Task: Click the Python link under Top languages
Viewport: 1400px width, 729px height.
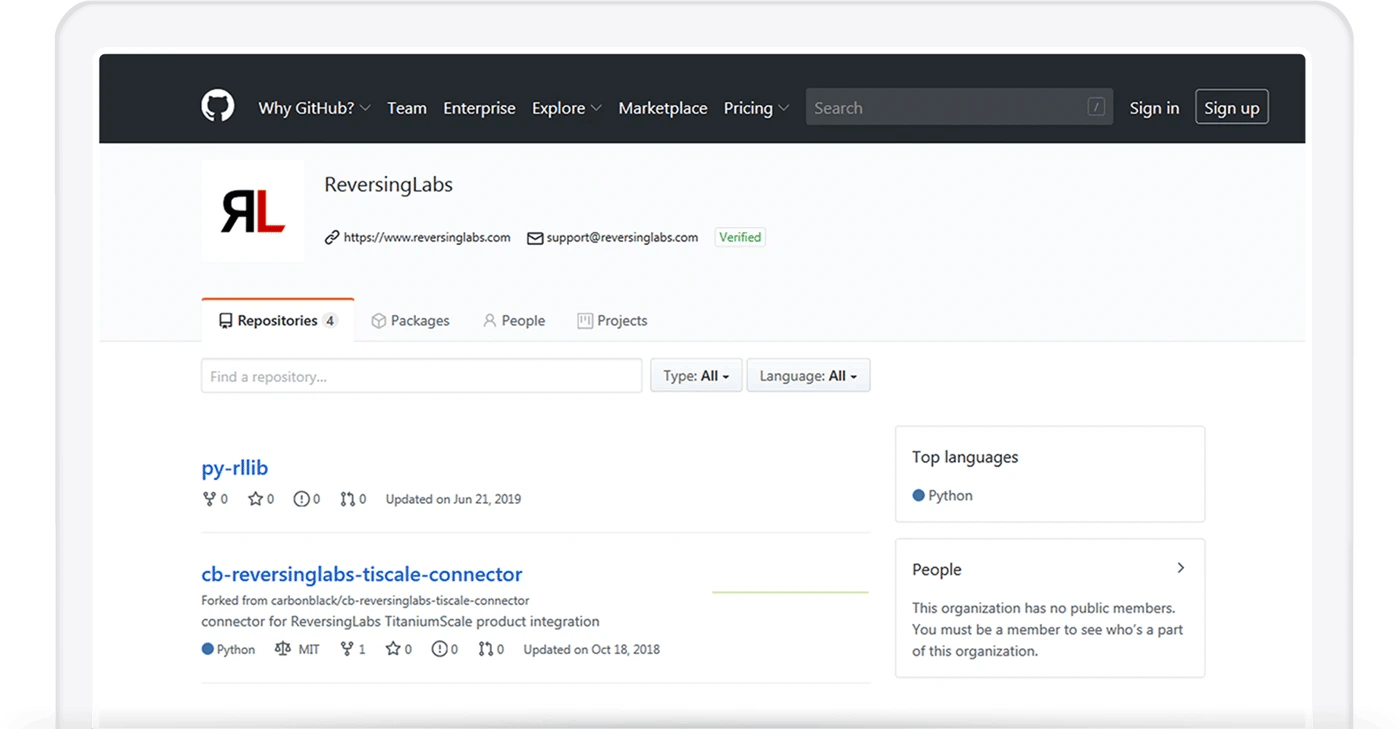Action: 950,495
